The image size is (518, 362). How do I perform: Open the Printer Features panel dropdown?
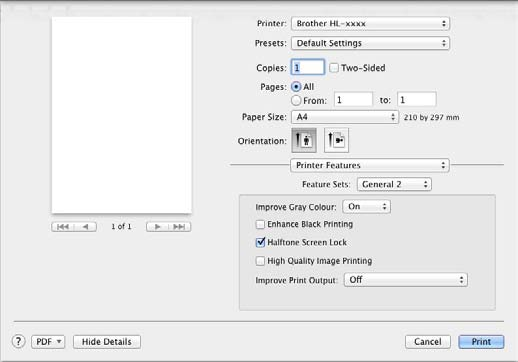[370, 165]
